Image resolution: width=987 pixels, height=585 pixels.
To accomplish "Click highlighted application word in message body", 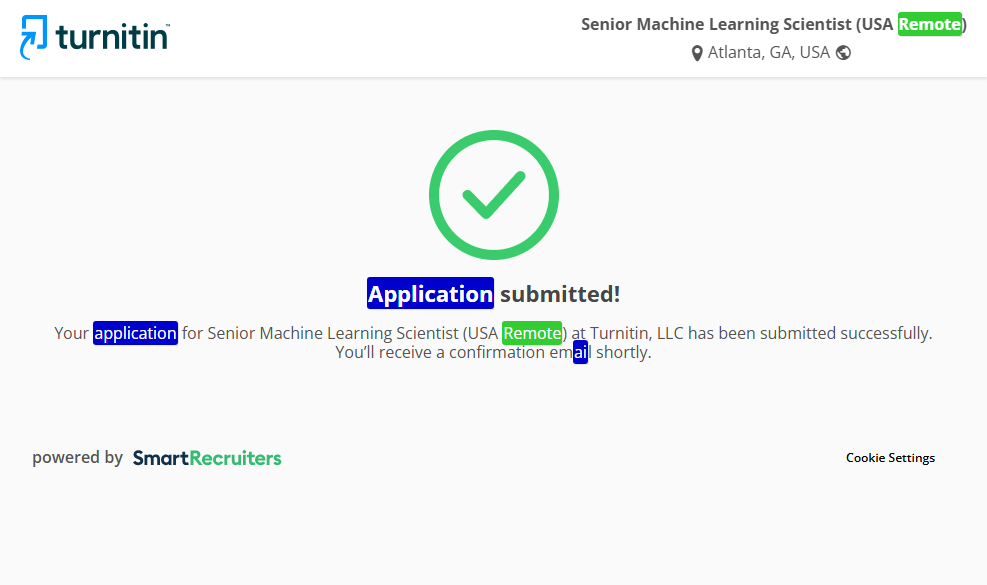I will coord(135,333).
